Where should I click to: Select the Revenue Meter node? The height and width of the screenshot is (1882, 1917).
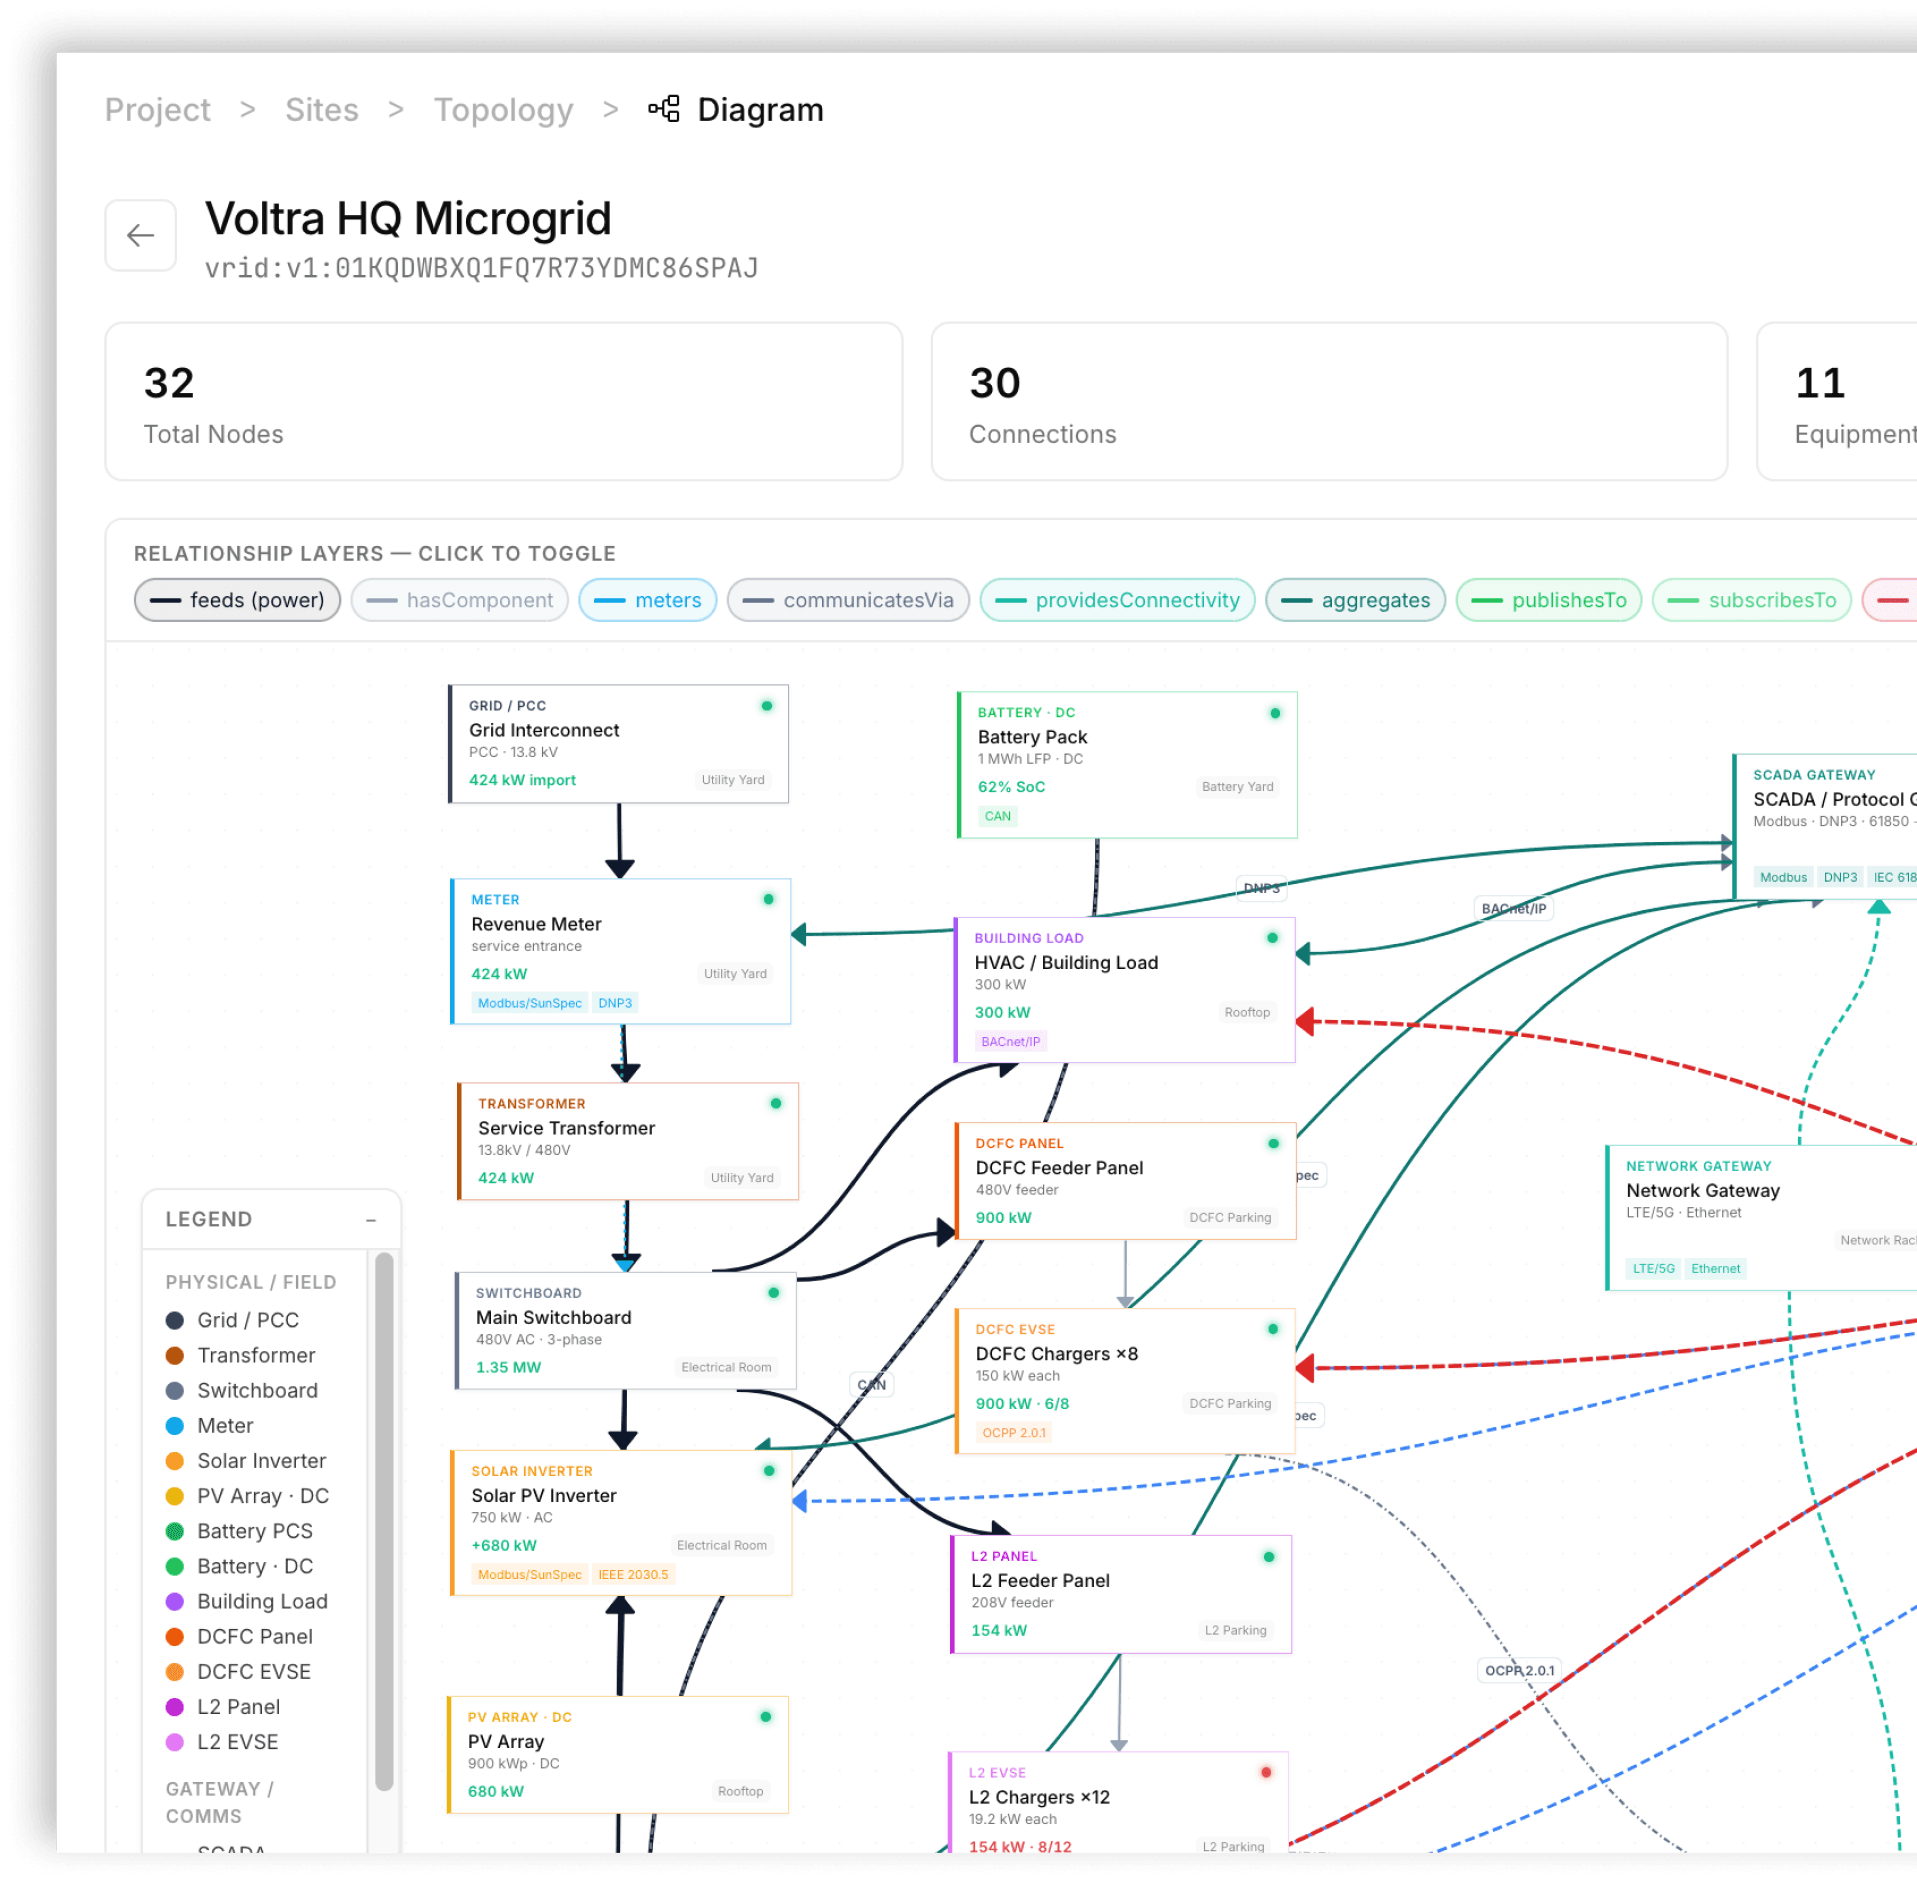coord(621,951)
